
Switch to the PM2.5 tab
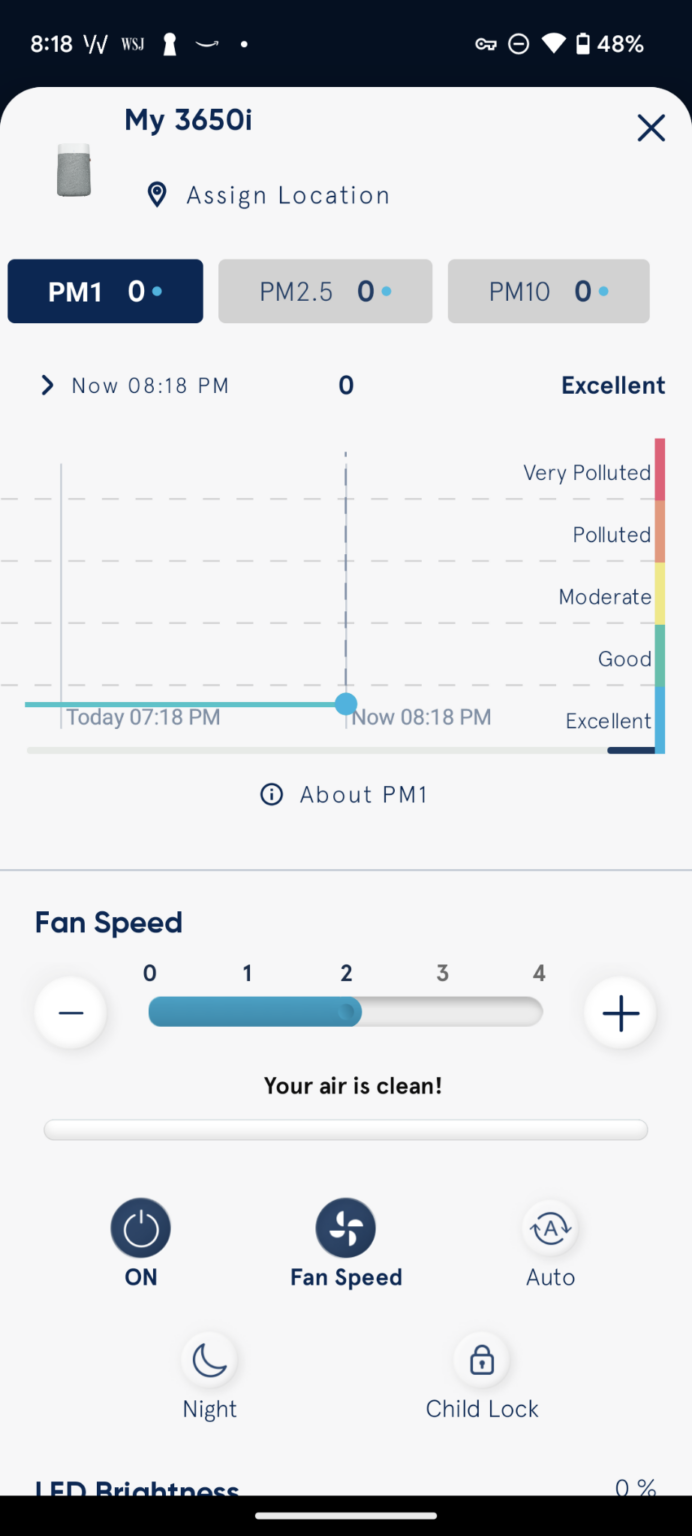[325, 291]
